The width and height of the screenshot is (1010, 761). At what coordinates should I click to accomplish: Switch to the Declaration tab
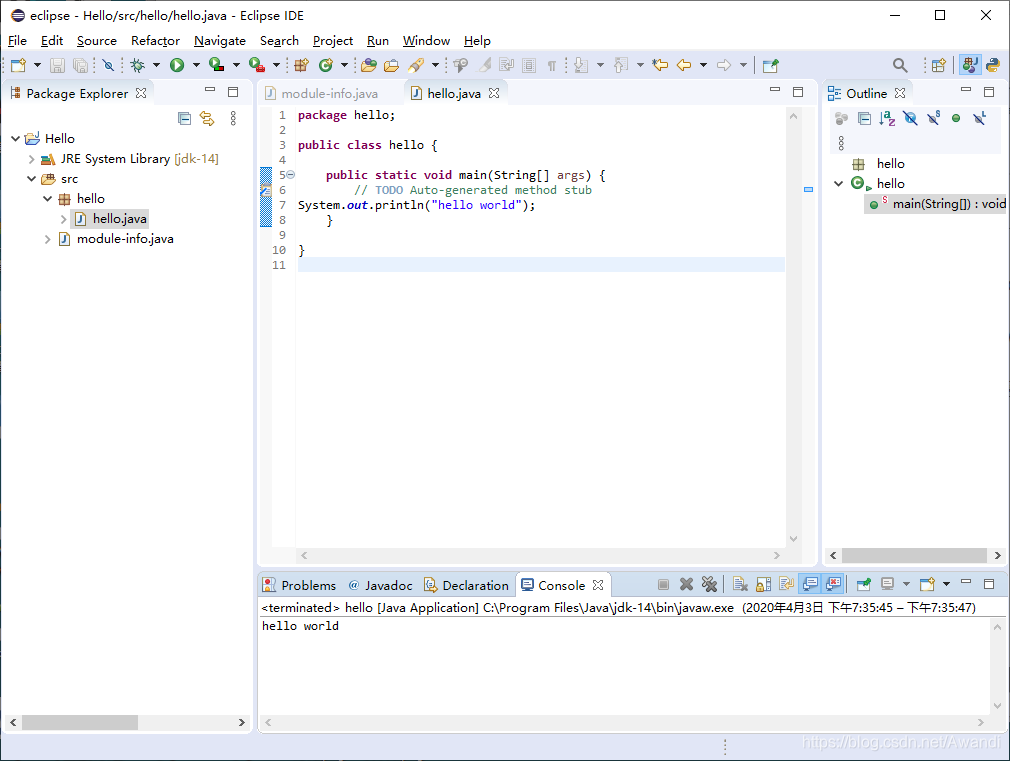(466, 585)
